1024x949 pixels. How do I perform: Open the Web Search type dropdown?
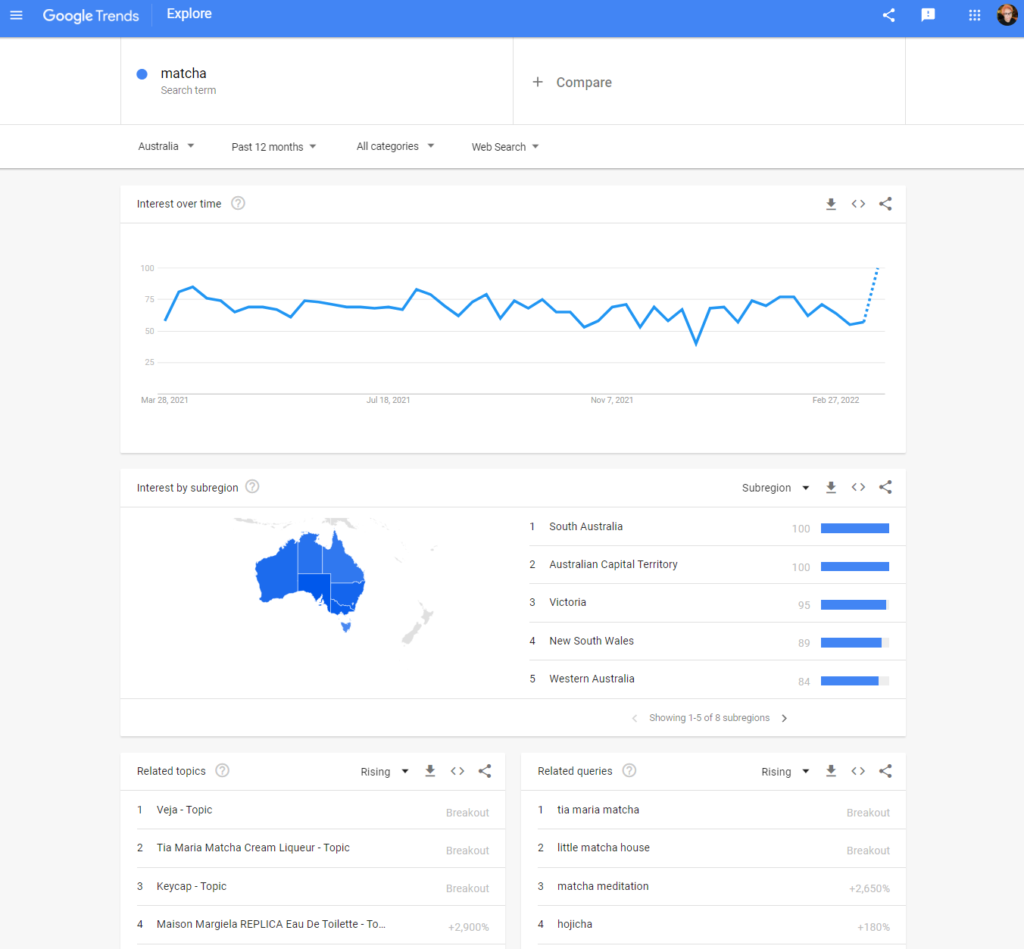505,147
